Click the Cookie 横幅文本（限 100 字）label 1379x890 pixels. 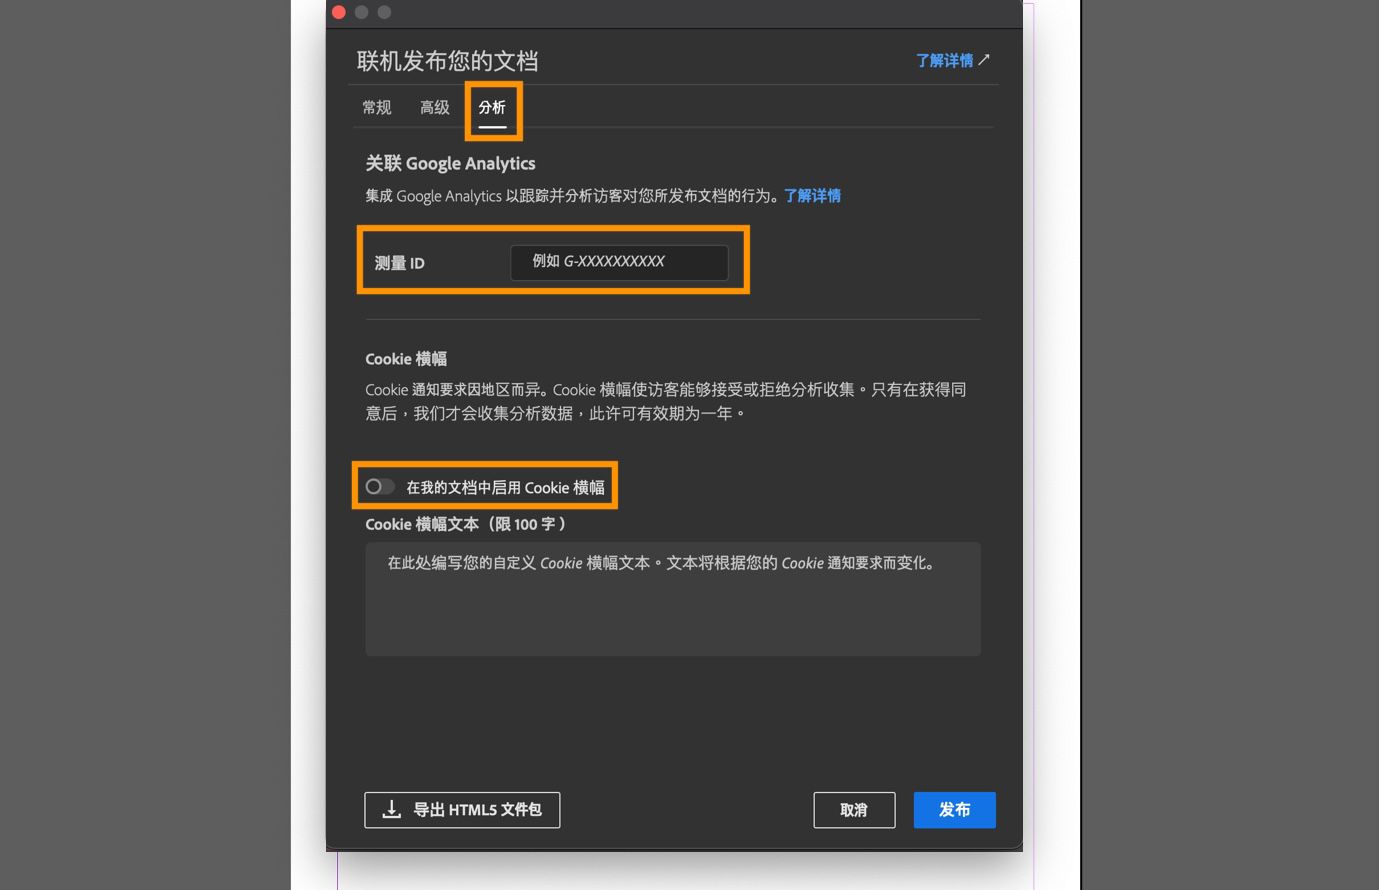pyautogui.click(x=466, y=524)
